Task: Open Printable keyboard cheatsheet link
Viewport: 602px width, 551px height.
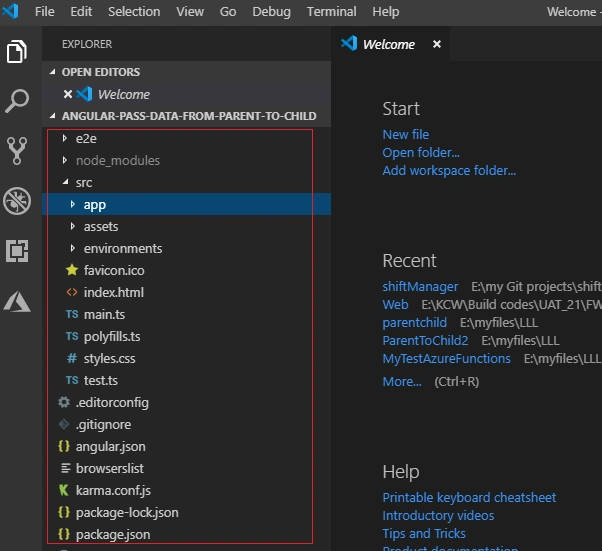Action: pos(469,497)
